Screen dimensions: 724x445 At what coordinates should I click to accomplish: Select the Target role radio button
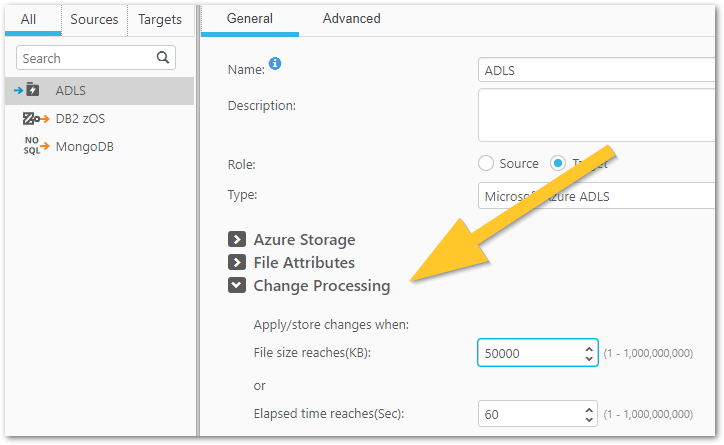[559, 163]
